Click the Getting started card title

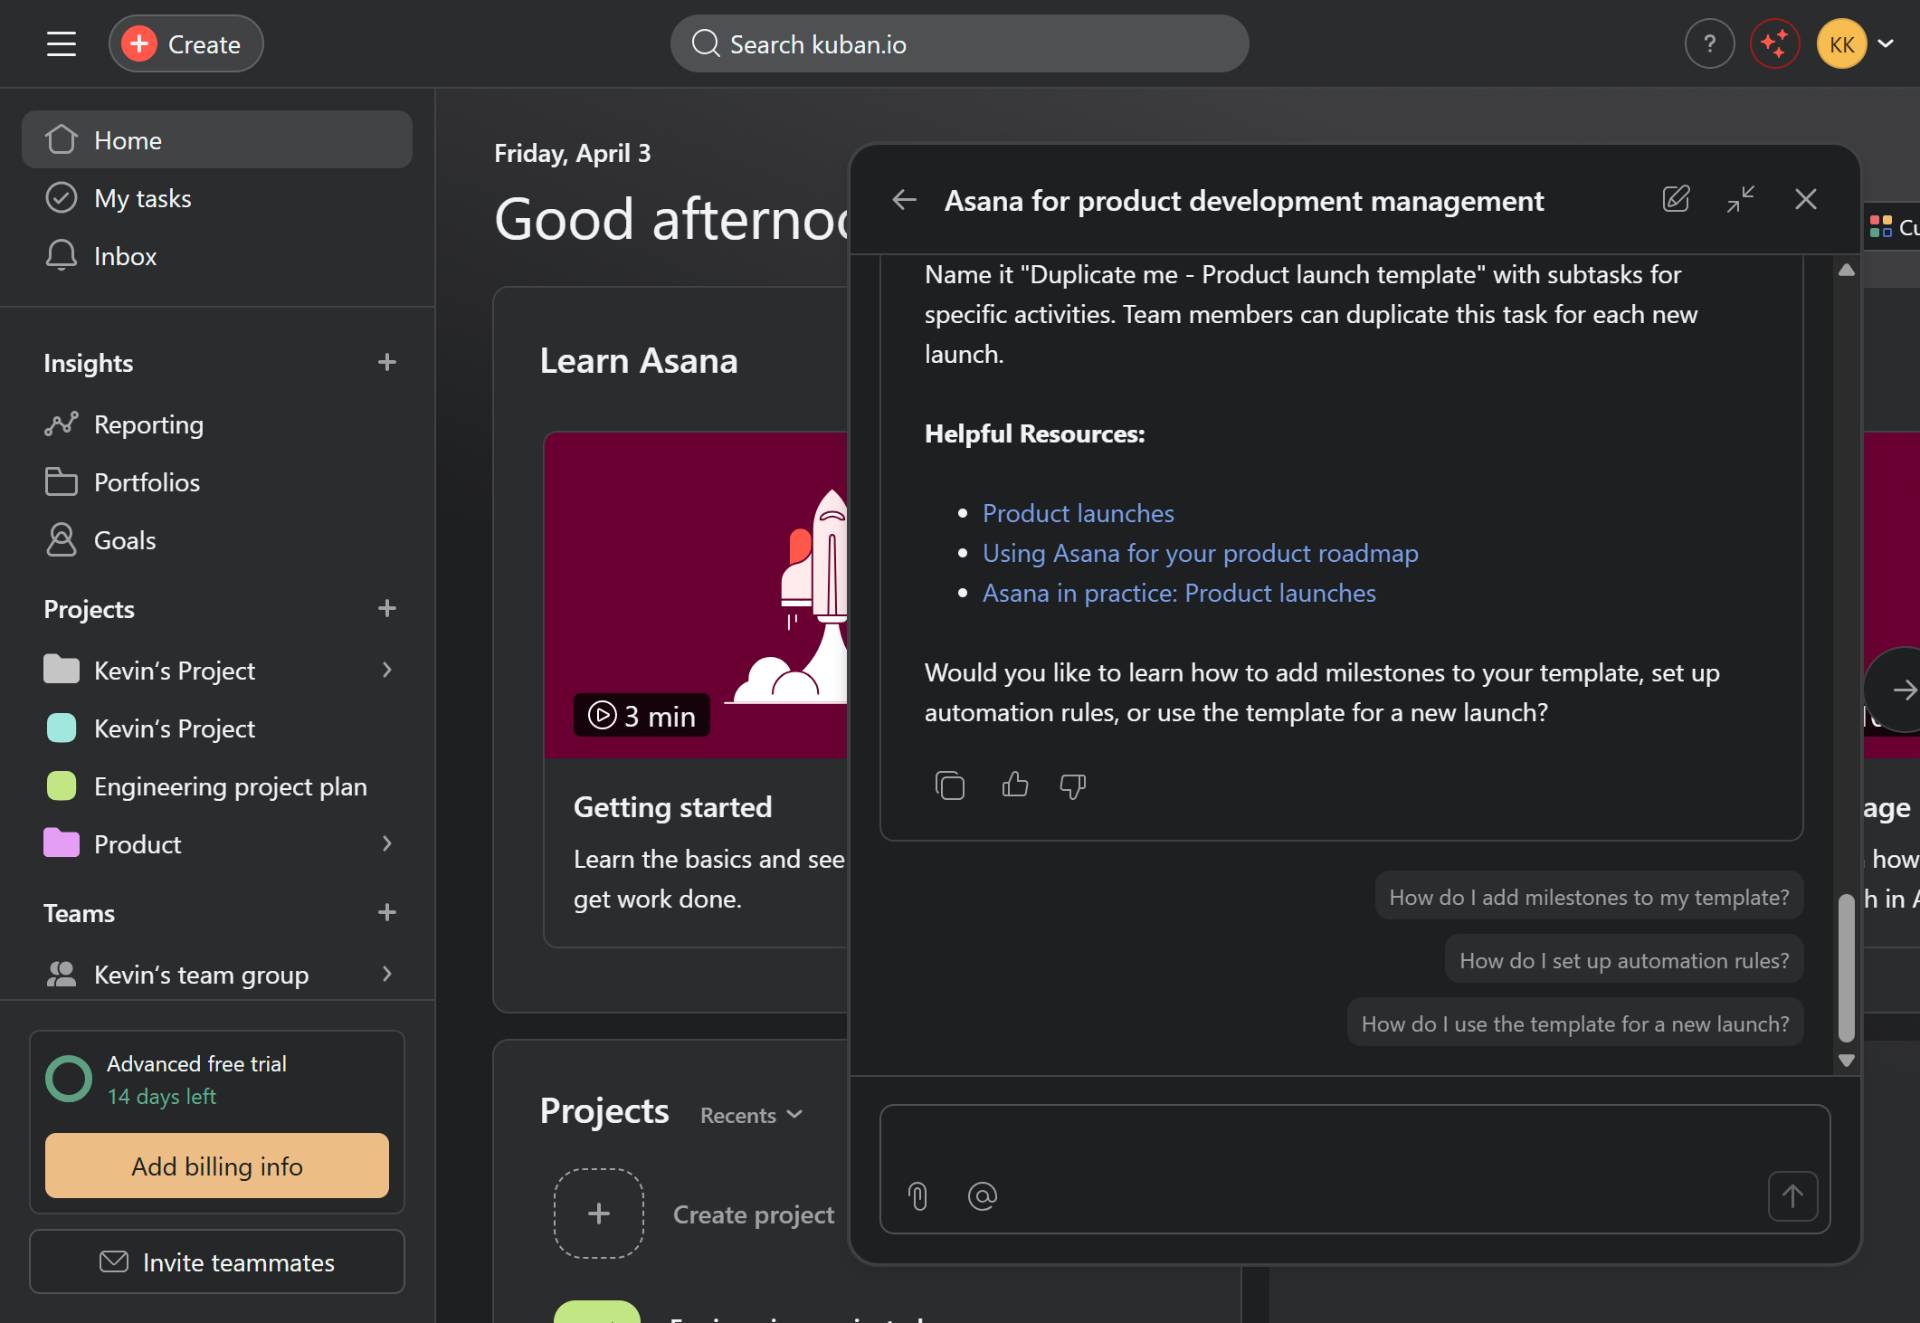click(x=672, y=807)
